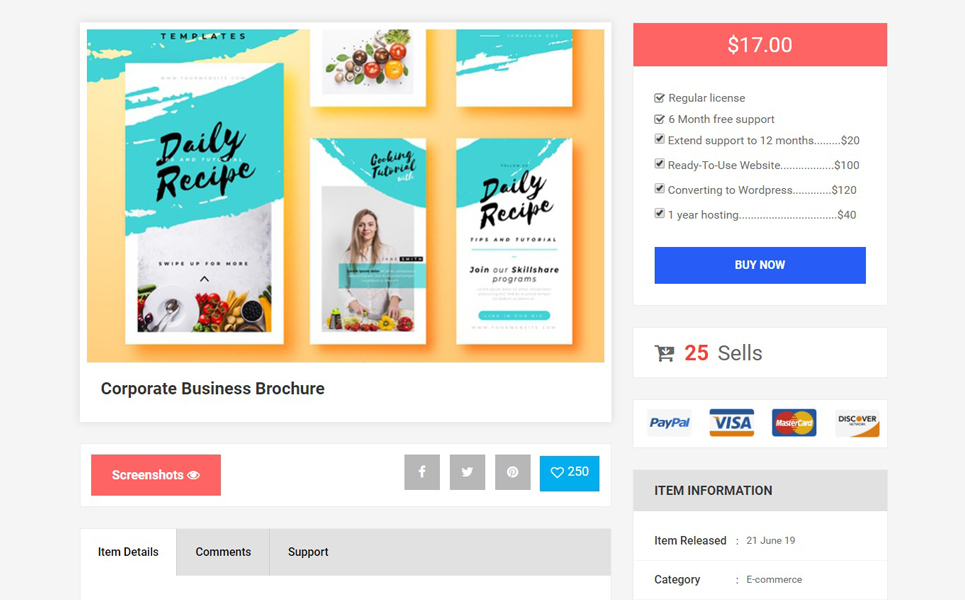965x600 pixels.
Task: Toggle Extend support to 12 months checkbox
Action: pos(659,139)
